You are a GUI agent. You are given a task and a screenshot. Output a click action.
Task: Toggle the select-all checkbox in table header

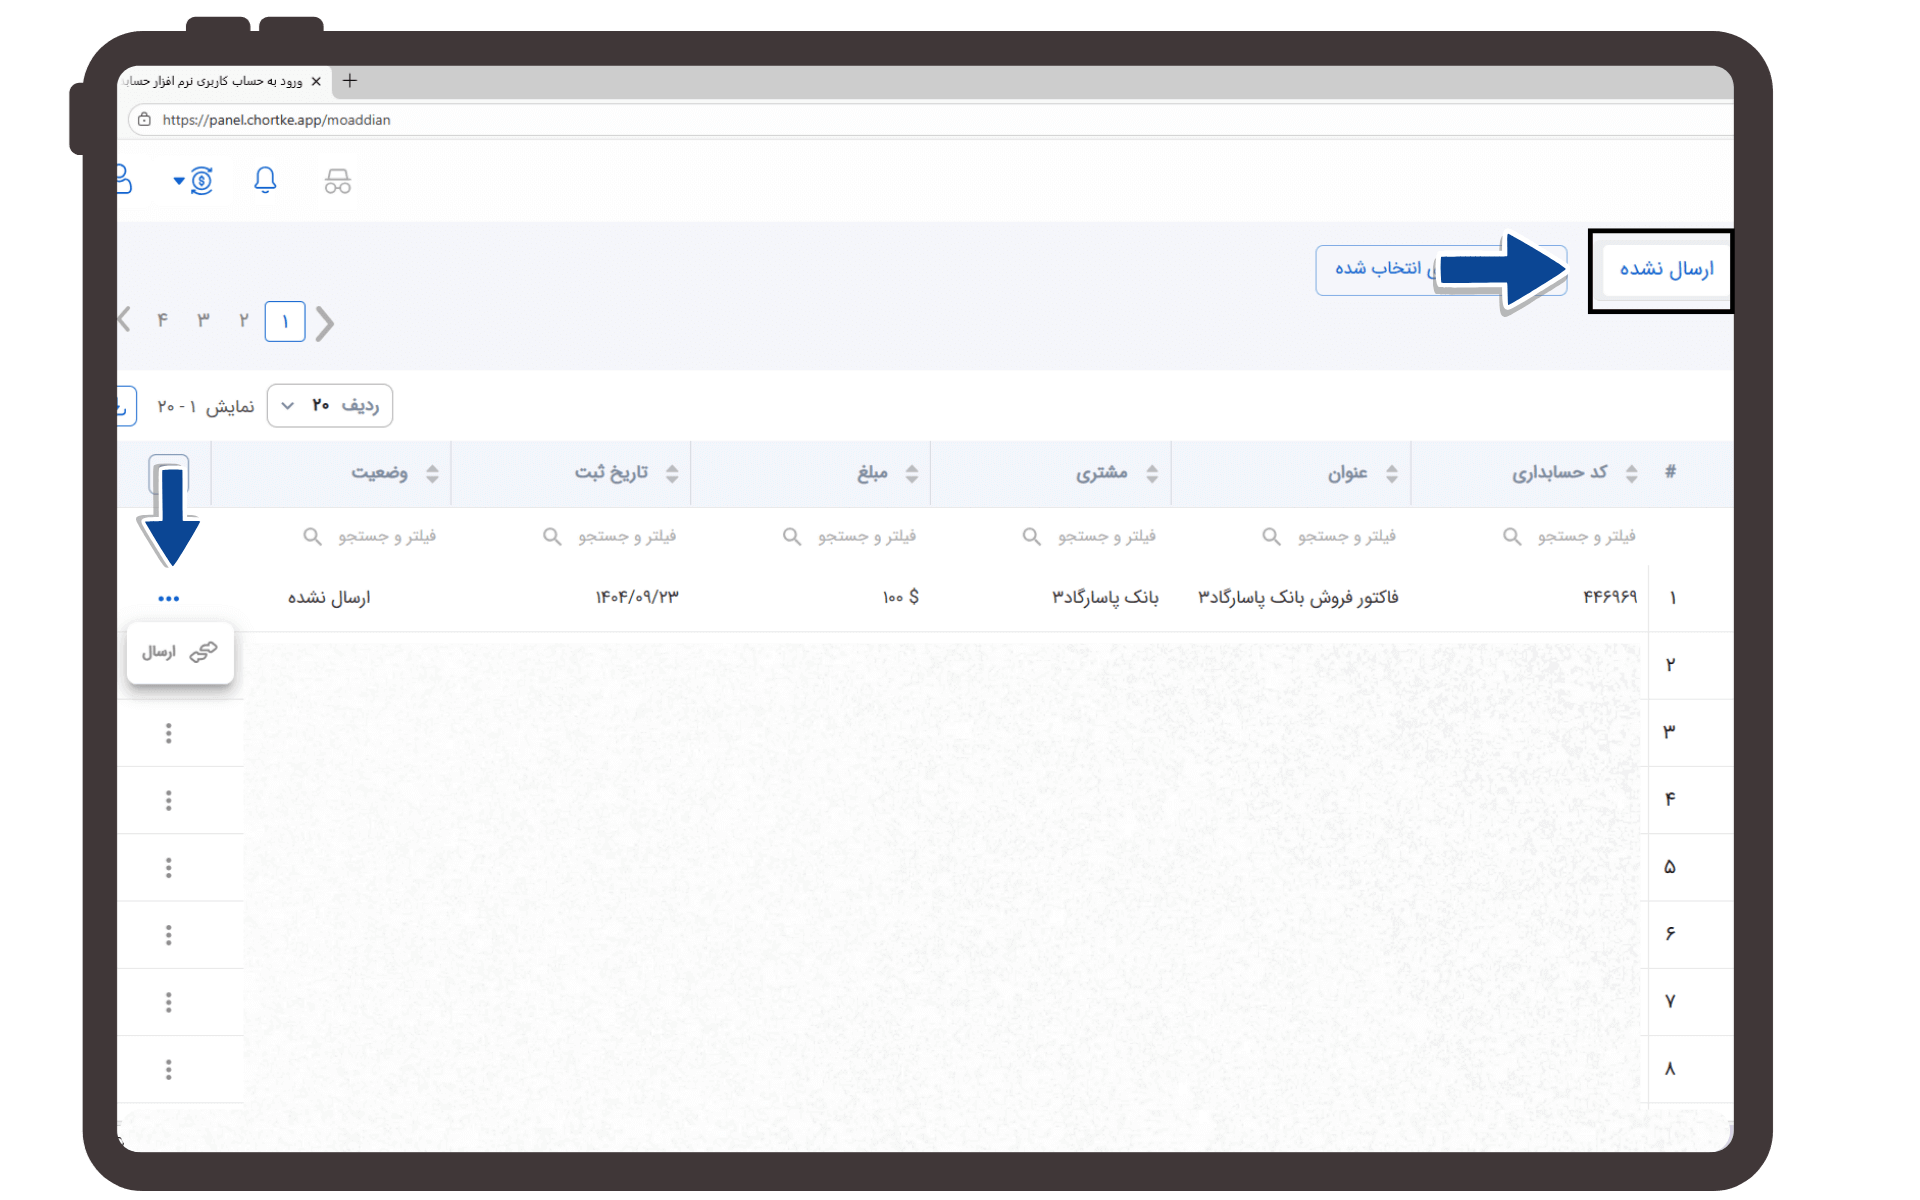click(x=168, y=473)
